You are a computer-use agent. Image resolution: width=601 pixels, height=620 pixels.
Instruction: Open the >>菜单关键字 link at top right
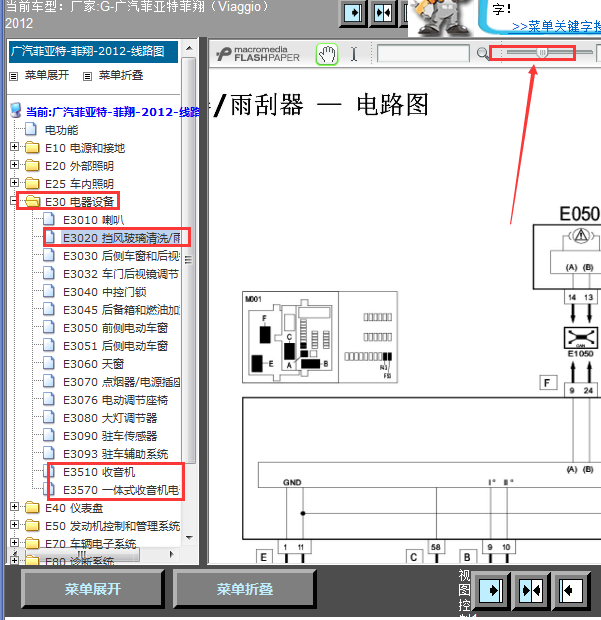(x=556, y=26)
